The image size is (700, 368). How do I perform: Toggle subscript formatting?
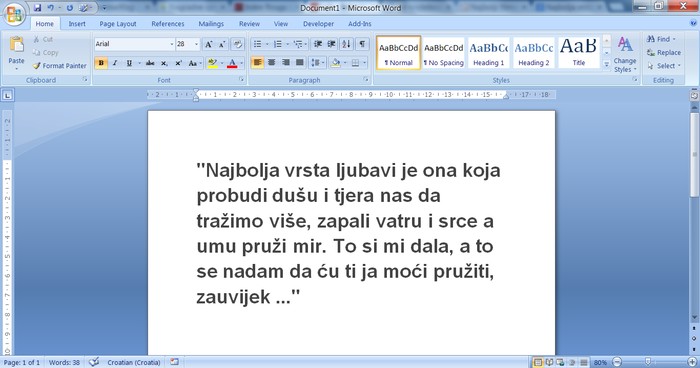coord(164,63)
